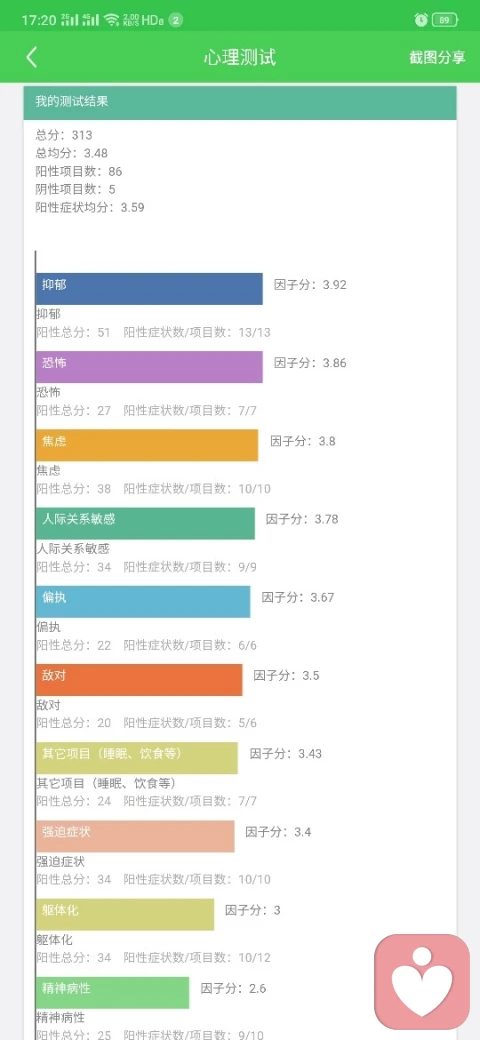Tap the notification count badge

pos(176,20)
